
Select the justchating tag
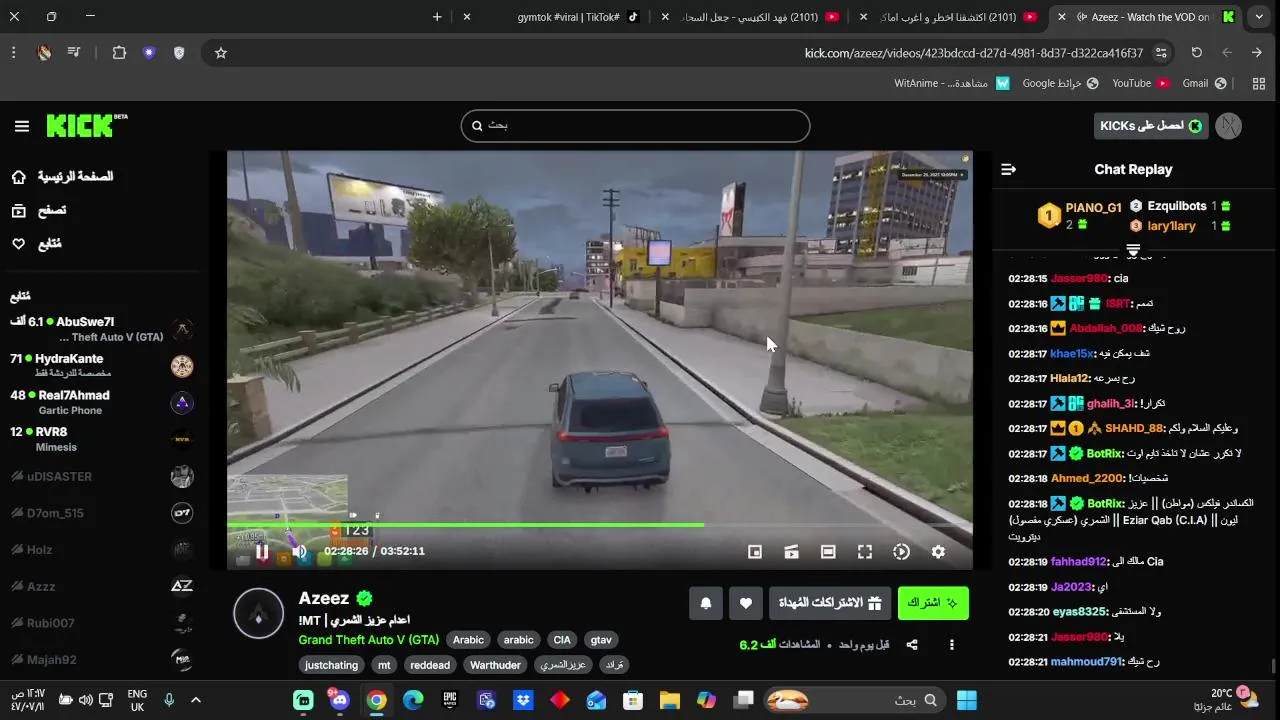331,665
